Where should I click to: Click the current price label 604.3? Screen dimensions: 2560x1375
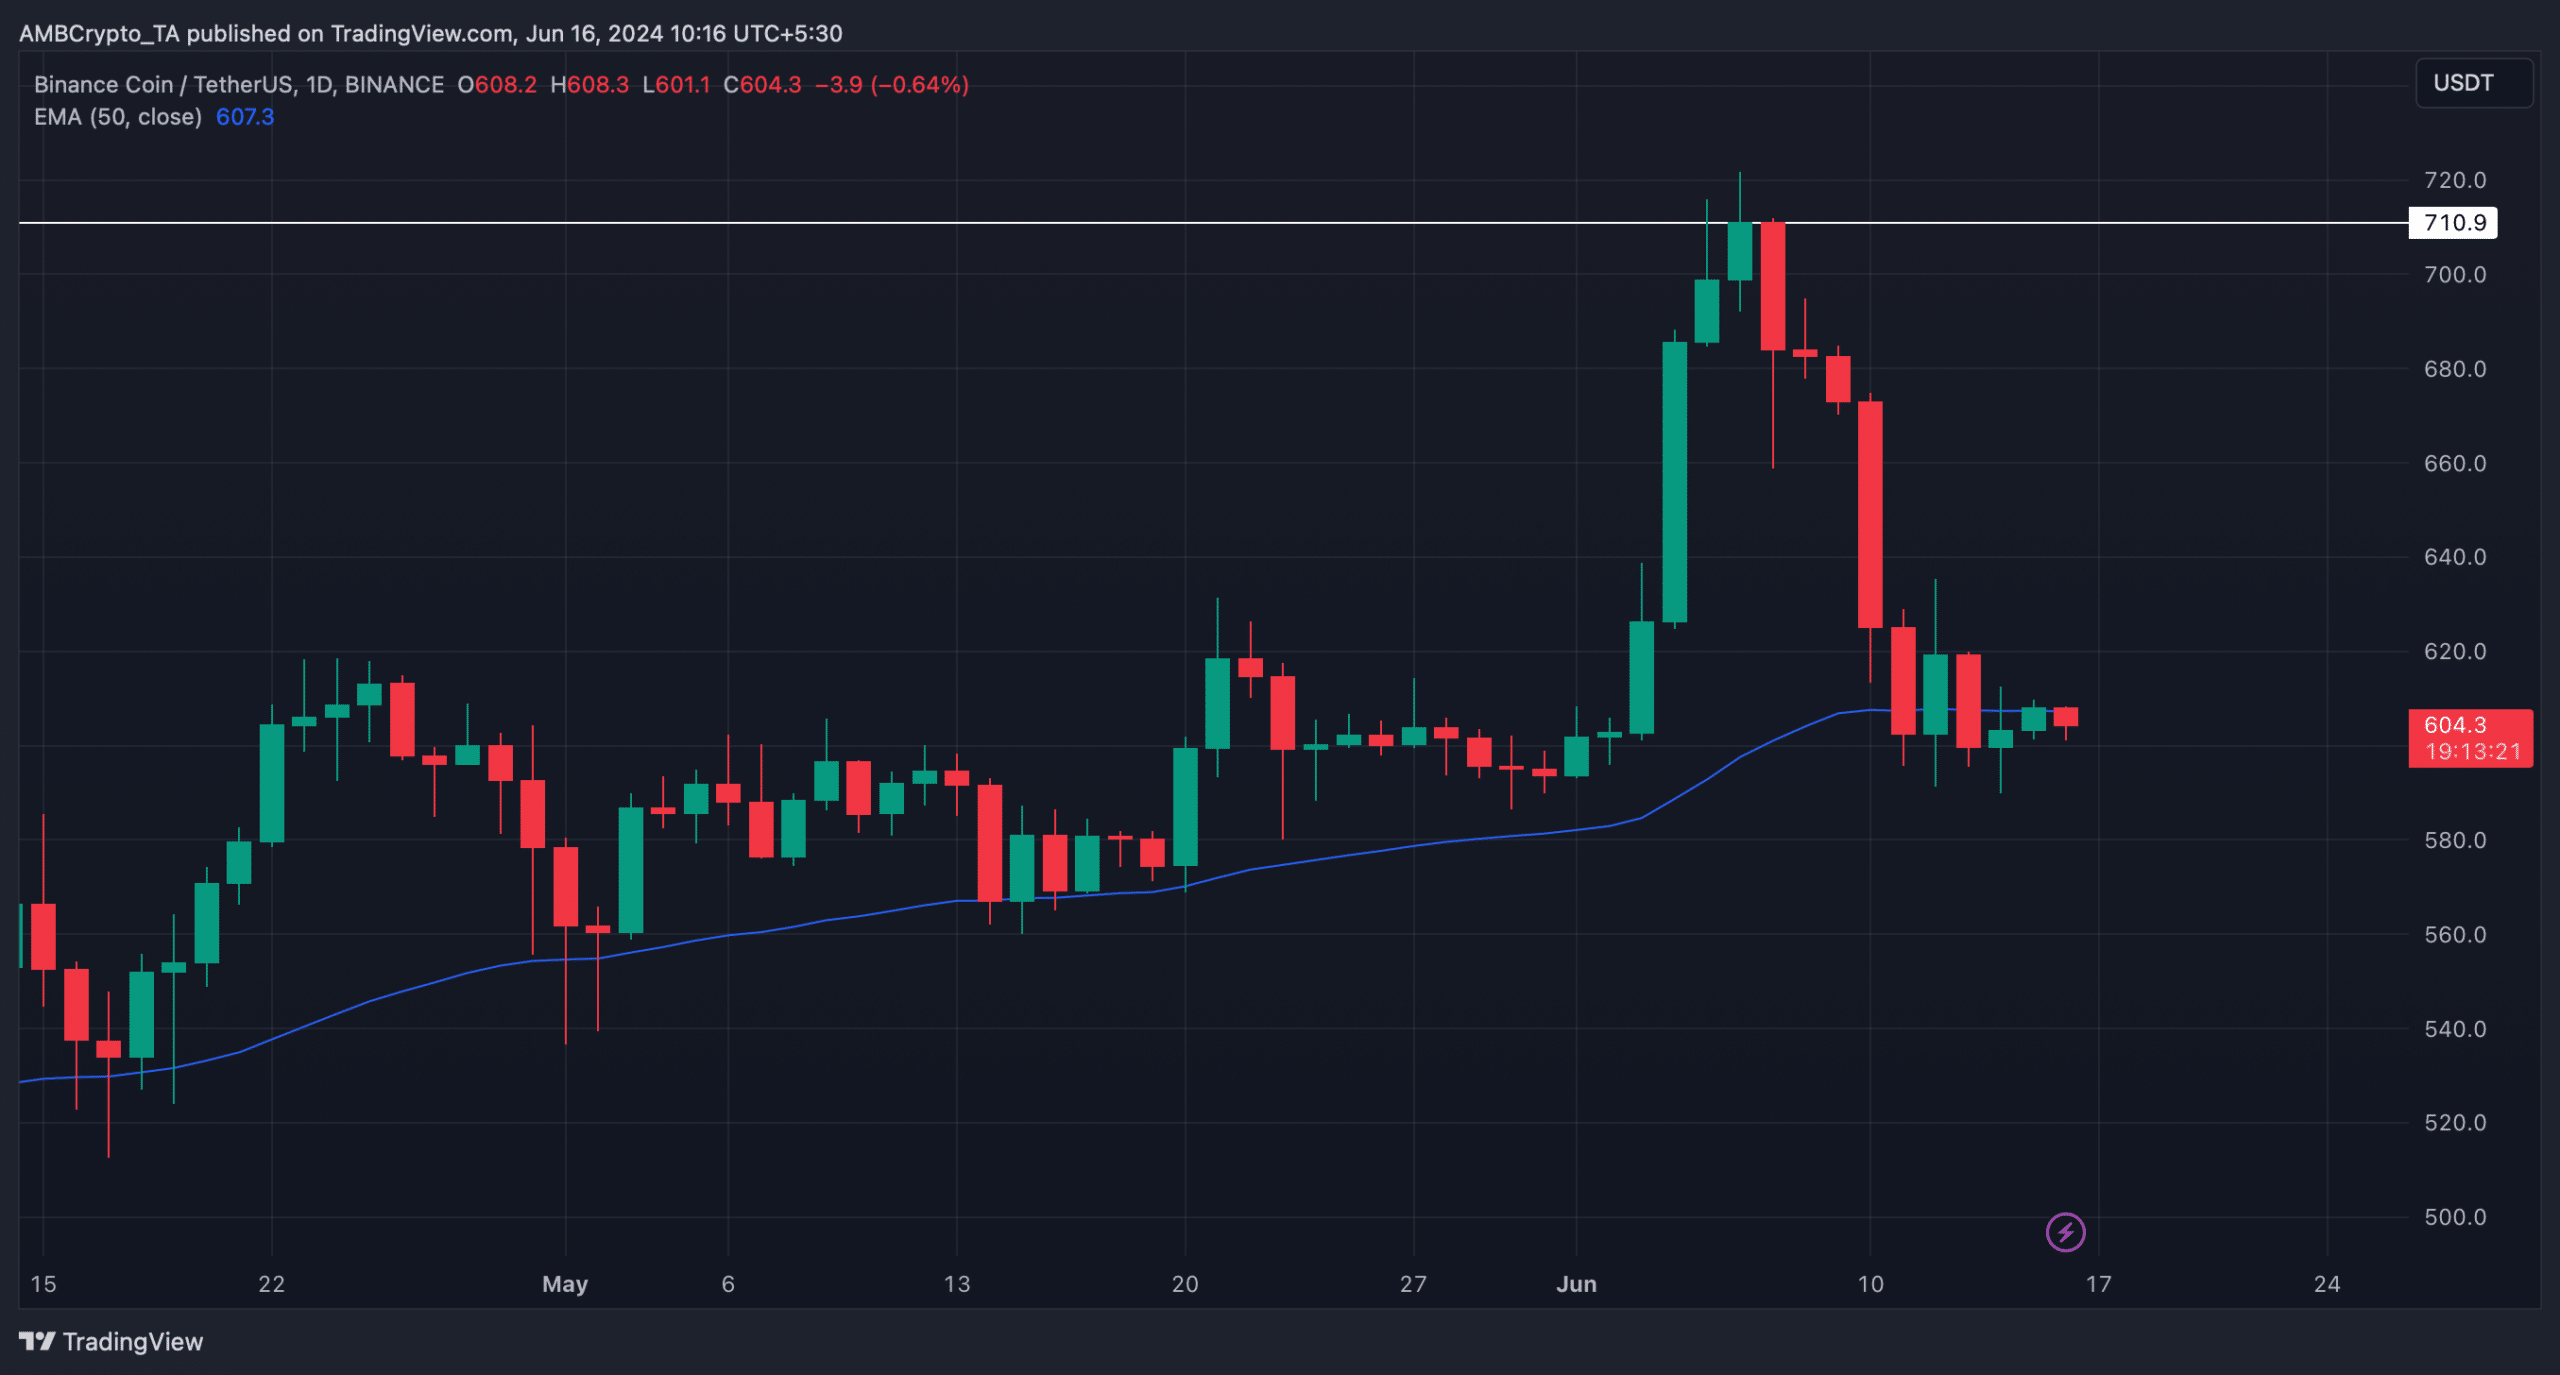pos(2455,725)
